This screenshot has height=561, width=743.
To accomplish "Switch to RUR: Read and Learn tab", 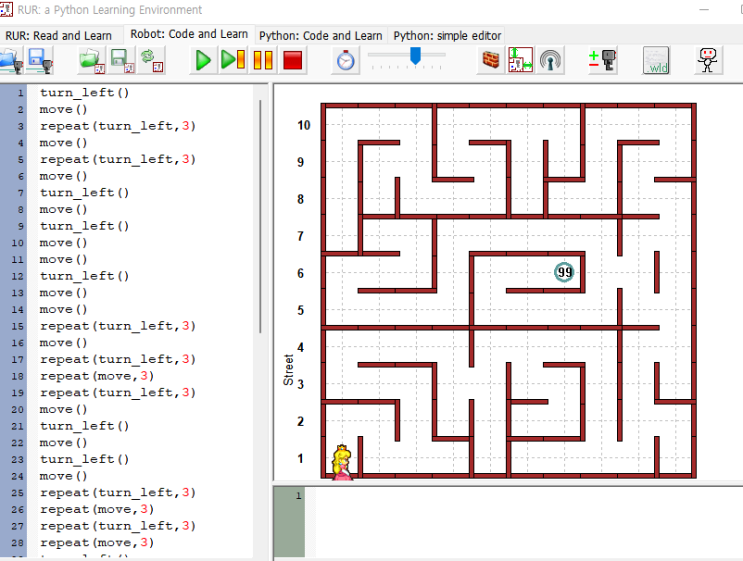I will (x=59, y=35).
